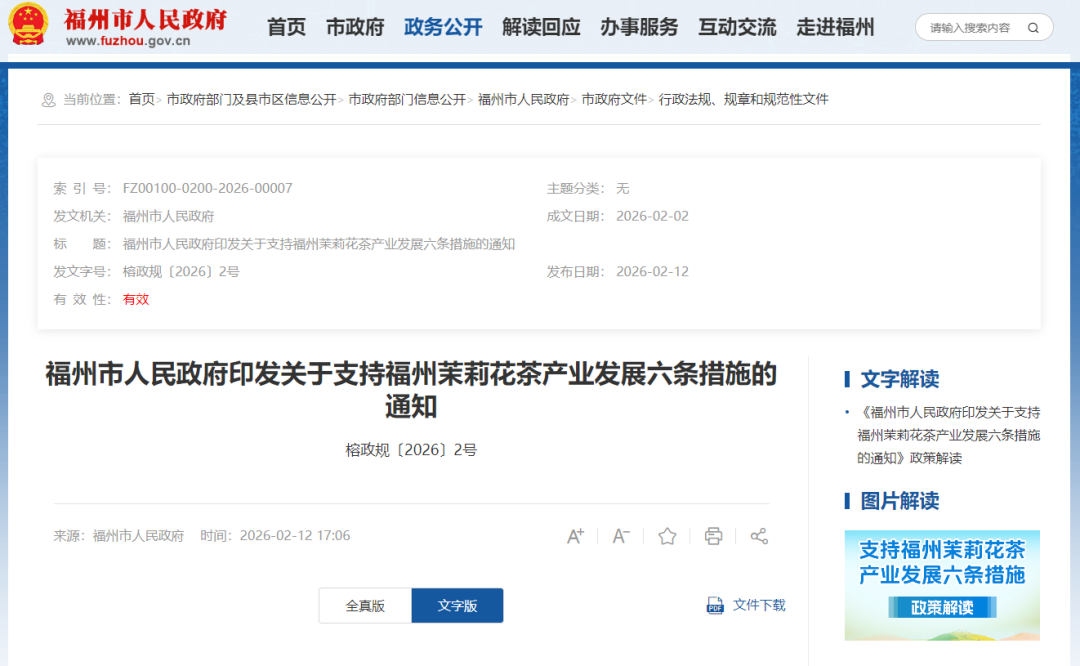Click 文件下载 download link
1080x666 pixels.
pyautogui.click(x=759, y=605)
